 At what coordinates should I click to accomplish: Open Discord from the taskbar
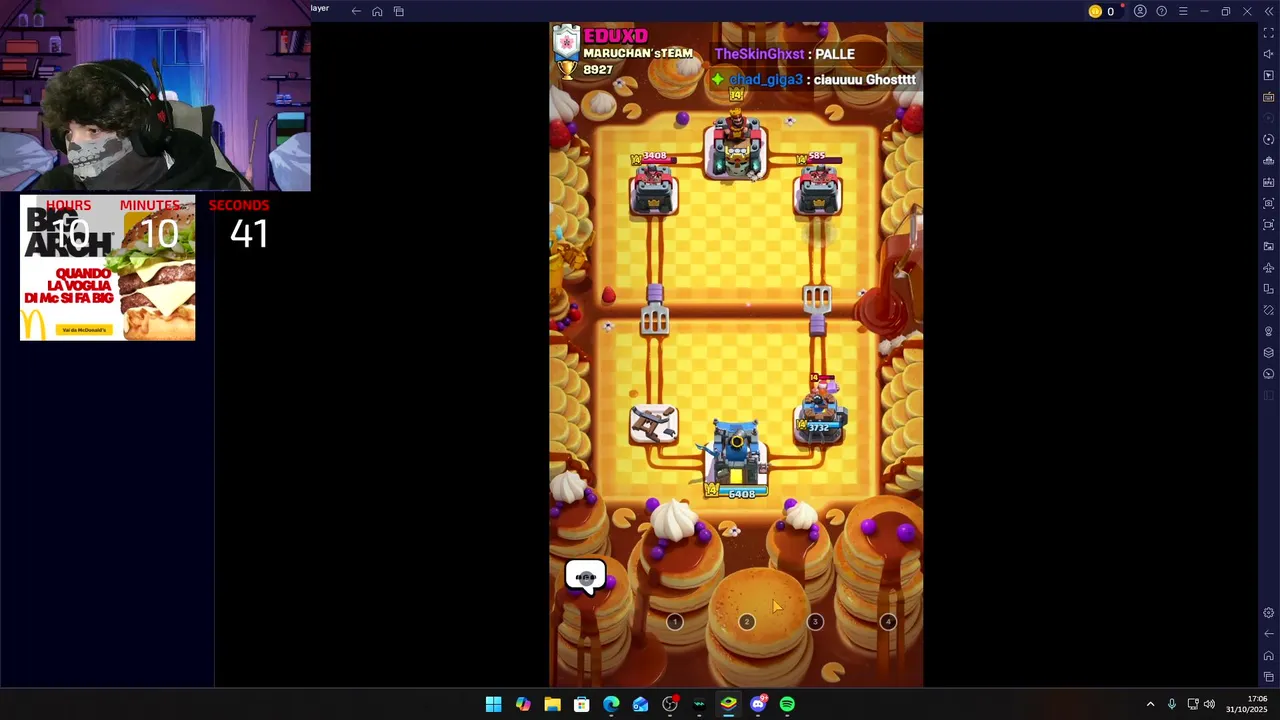pyautogui.click(x=758, y=704)
